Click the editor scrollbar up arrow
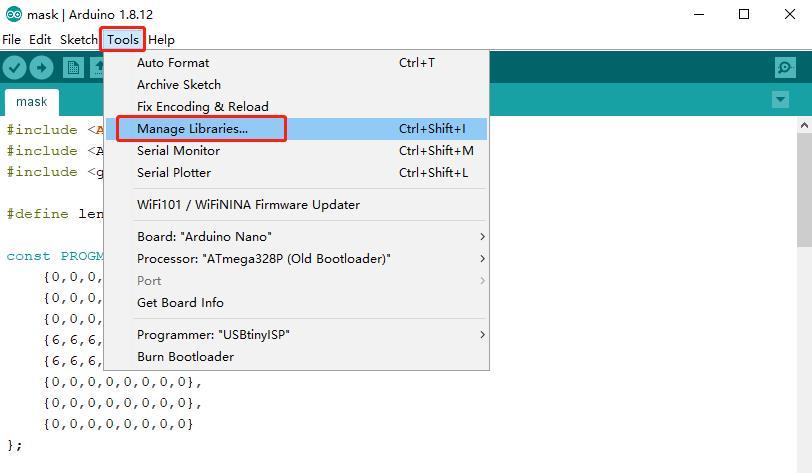This screenshot has height=473, width=812. pyautogui.click(x=804, y=125)
